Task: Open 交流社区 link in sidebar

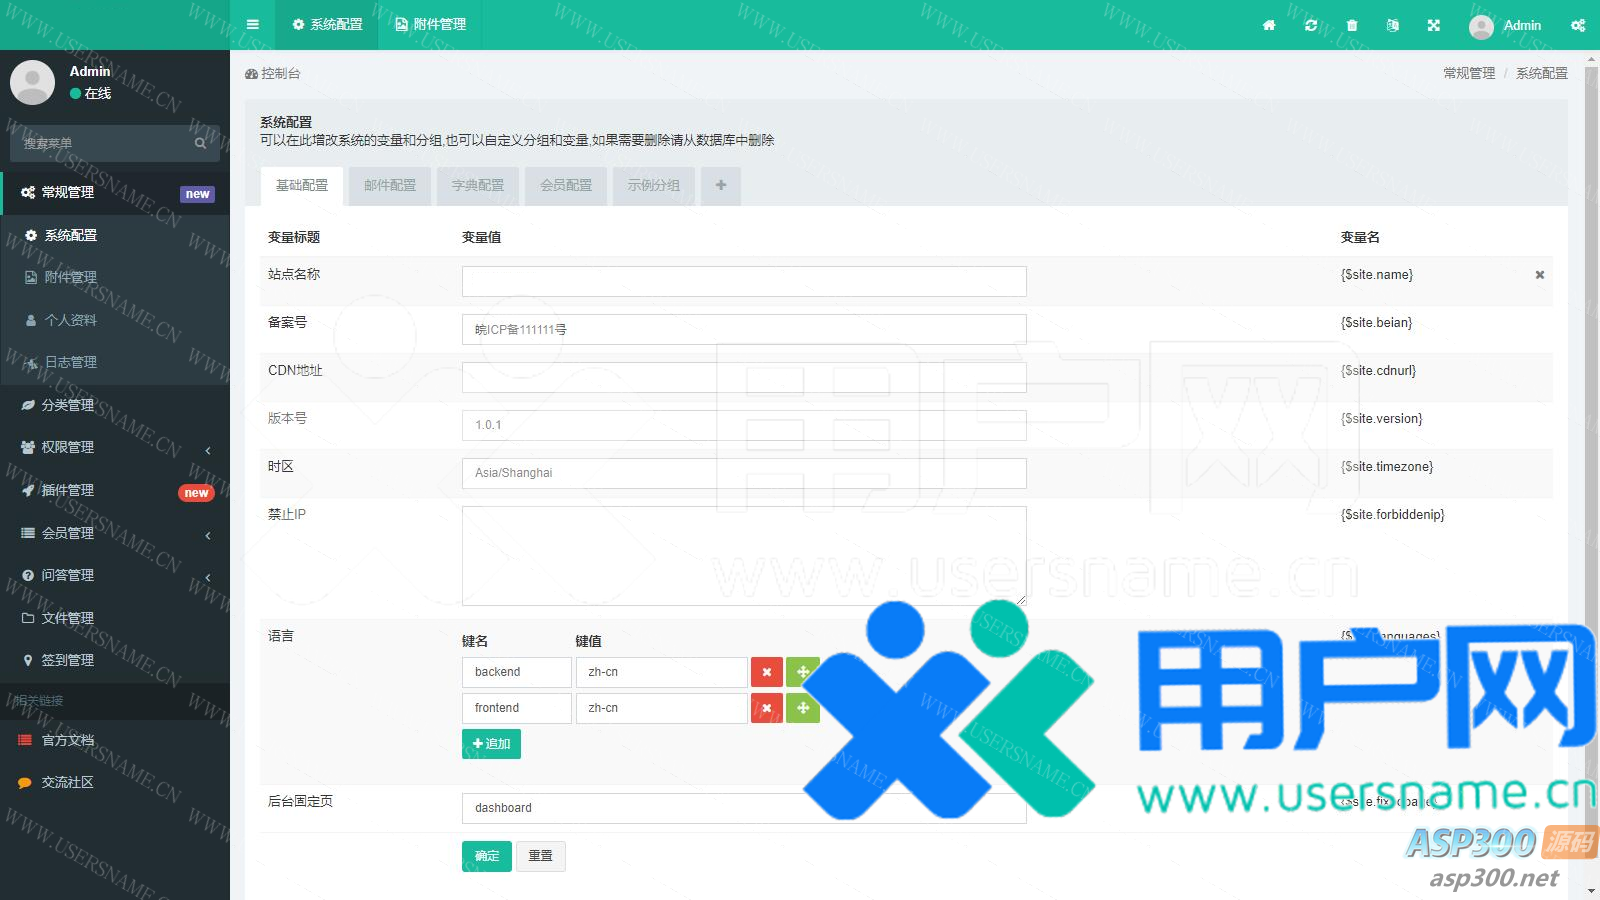Action: (x=115, y=782)
